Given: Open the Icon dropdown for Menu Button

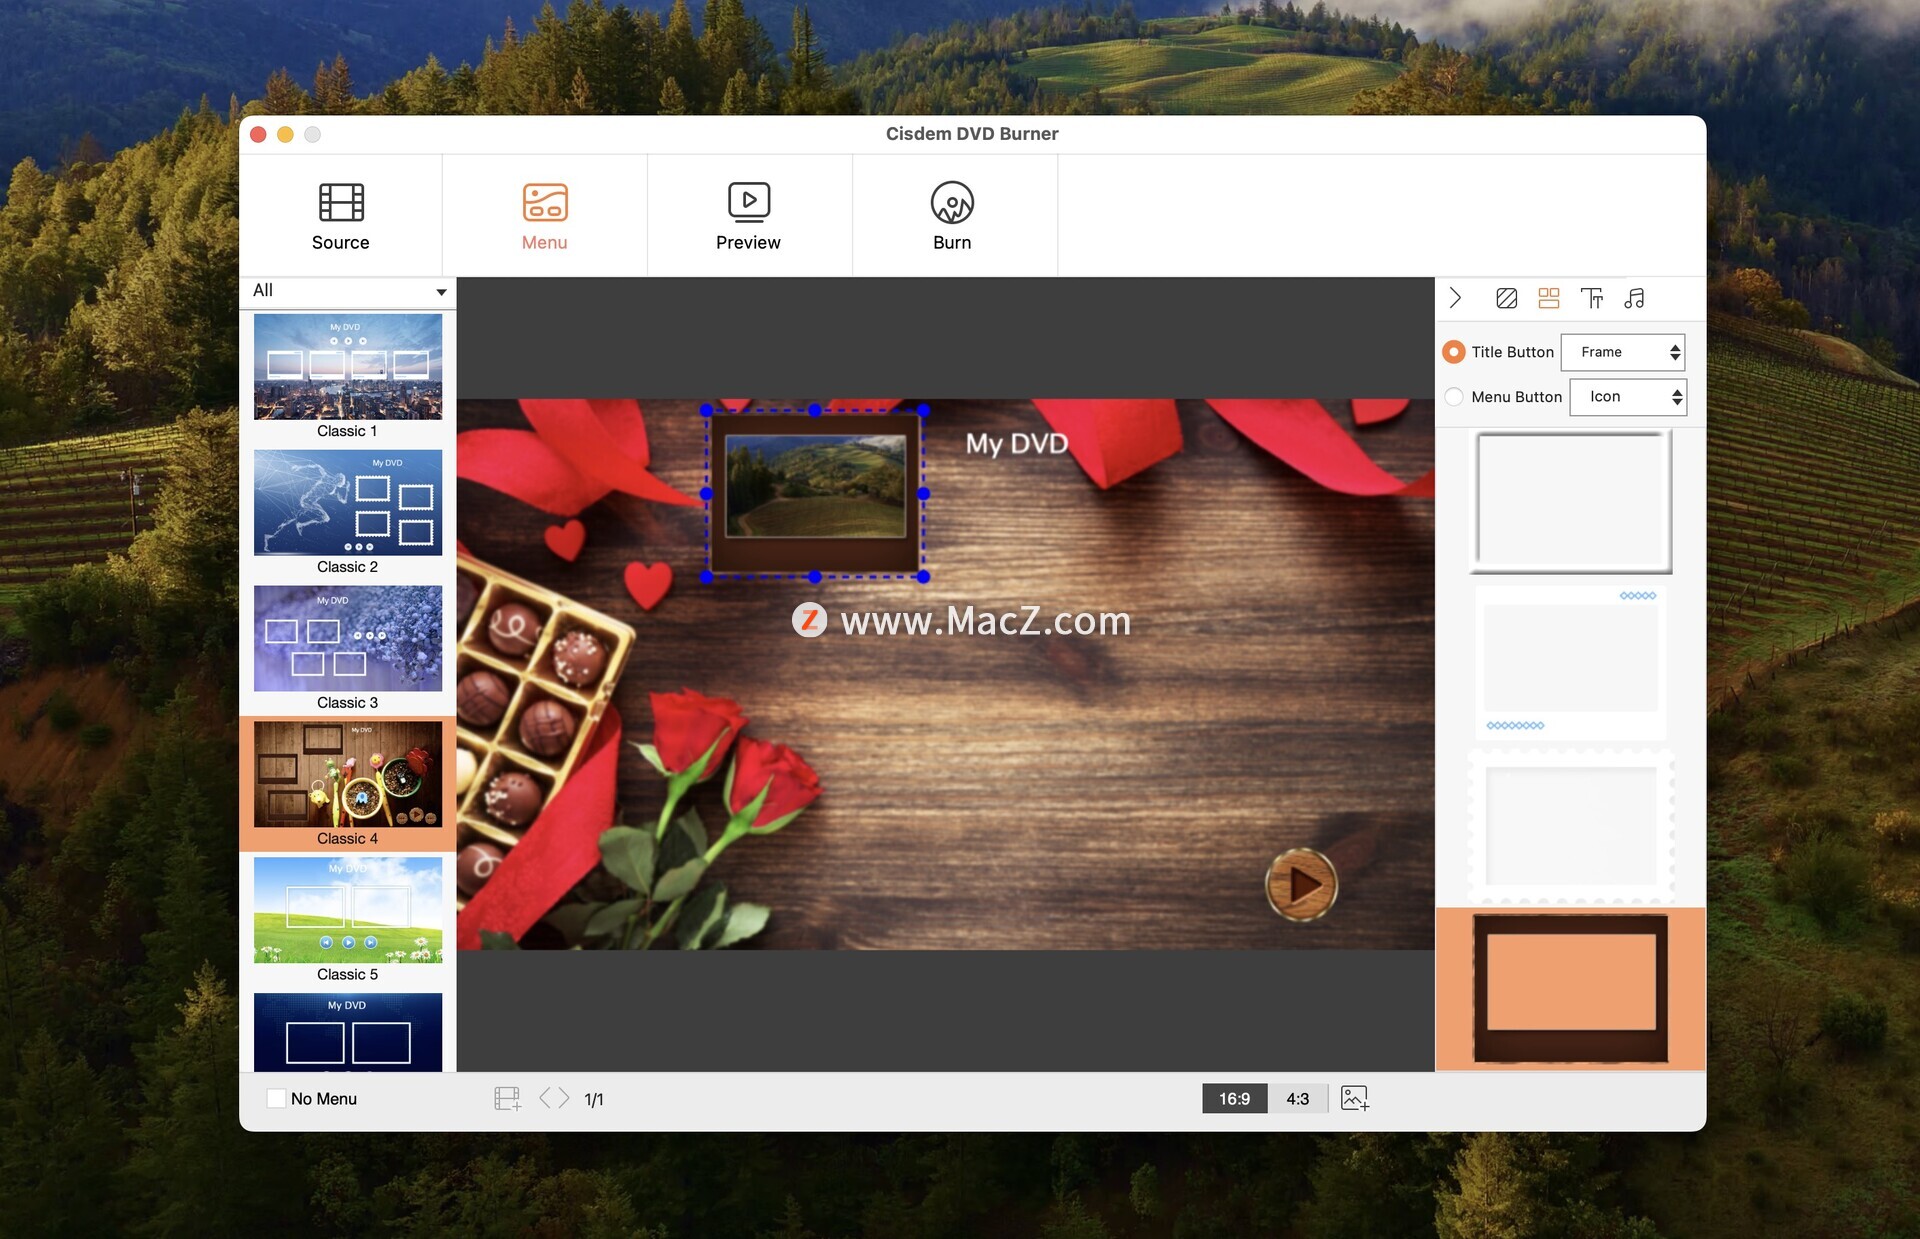Looking at the screenshot, I should [1628, 397].
